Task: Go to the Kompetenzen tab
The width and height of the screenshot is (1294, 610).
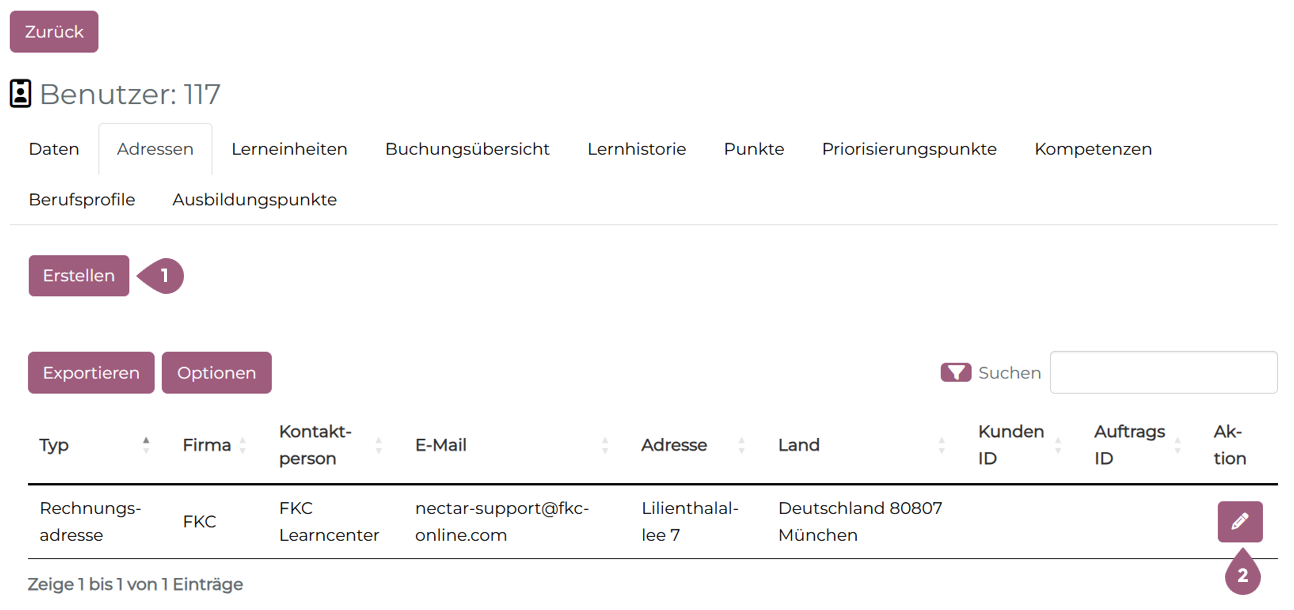Action: point(1093,149)
